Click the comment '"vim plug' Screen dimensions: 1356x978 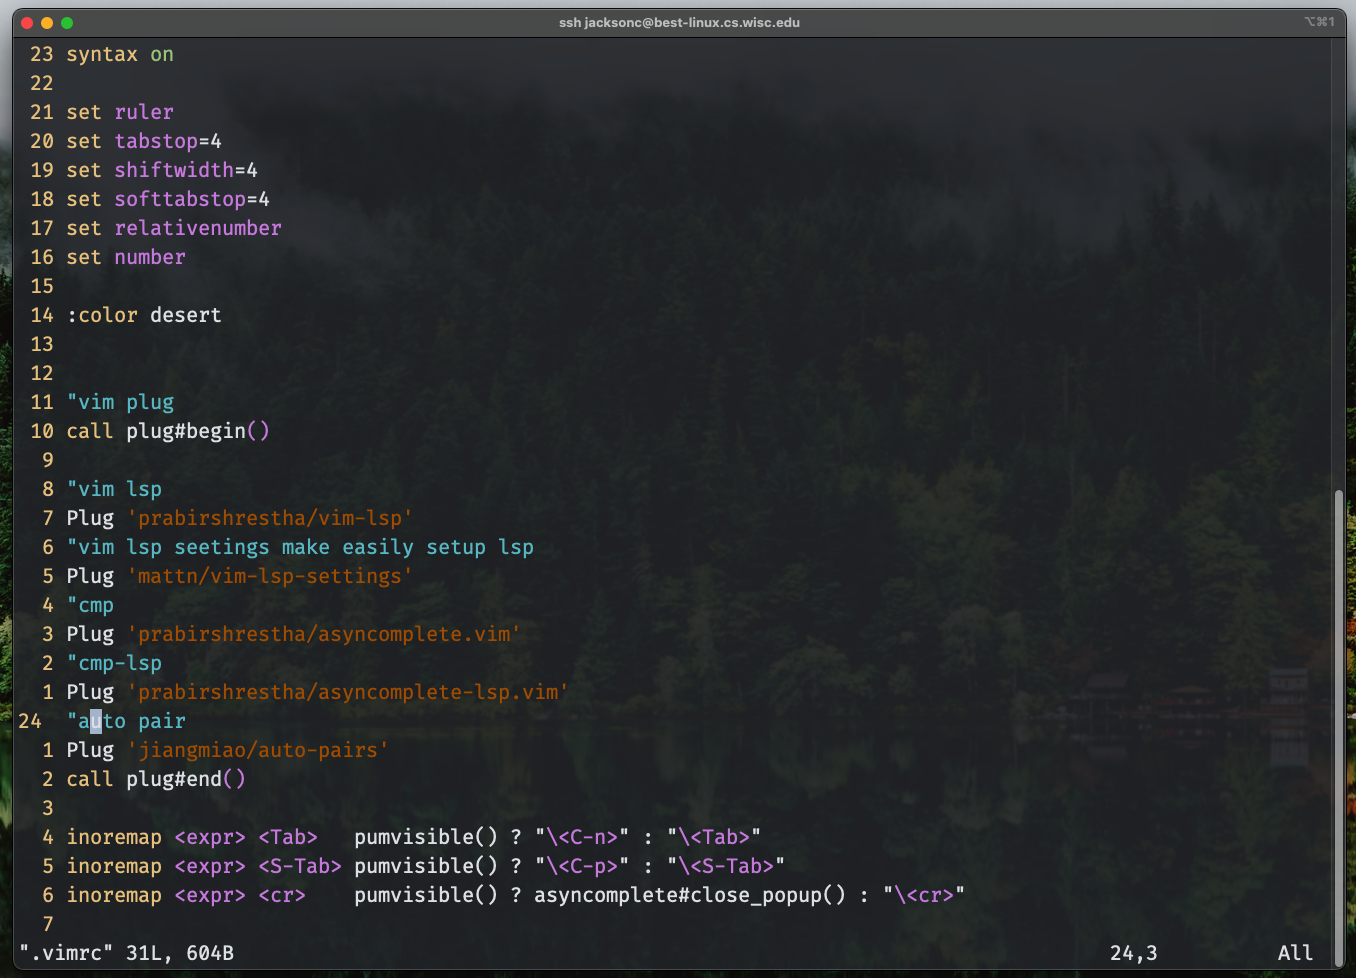click(120, 402)
